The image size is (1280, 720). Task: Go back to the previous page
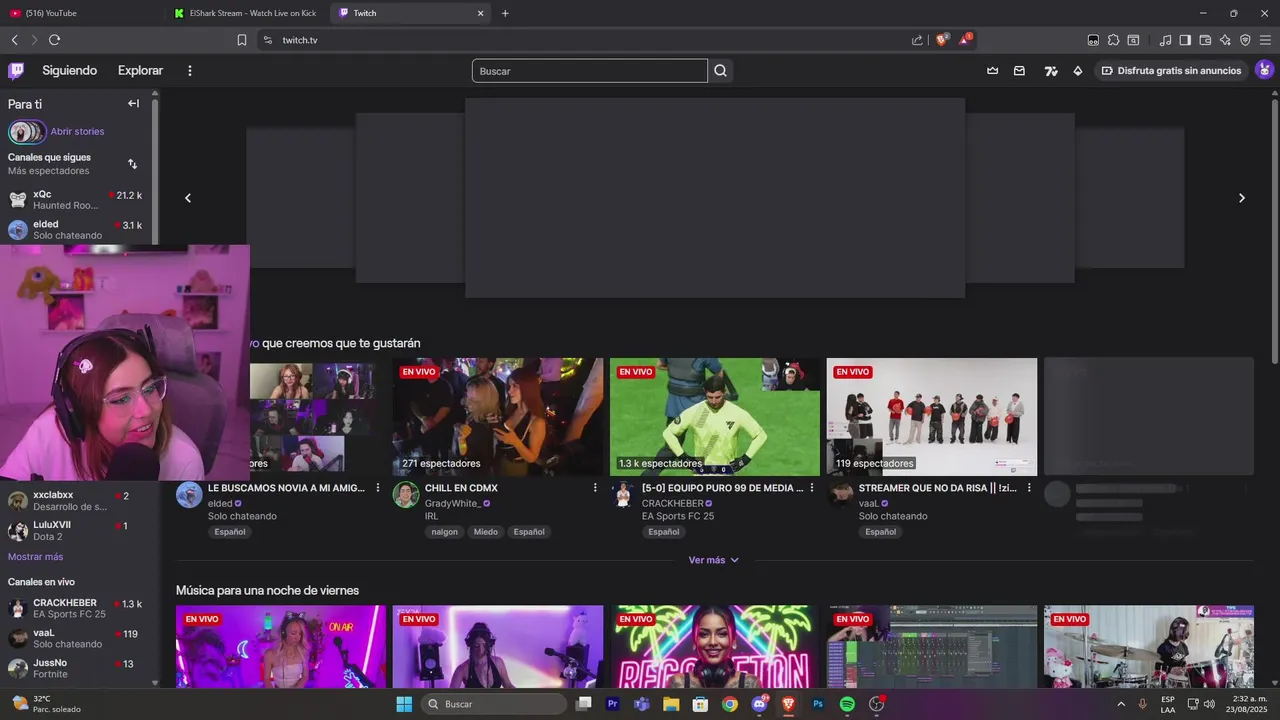tap(15, 40)
